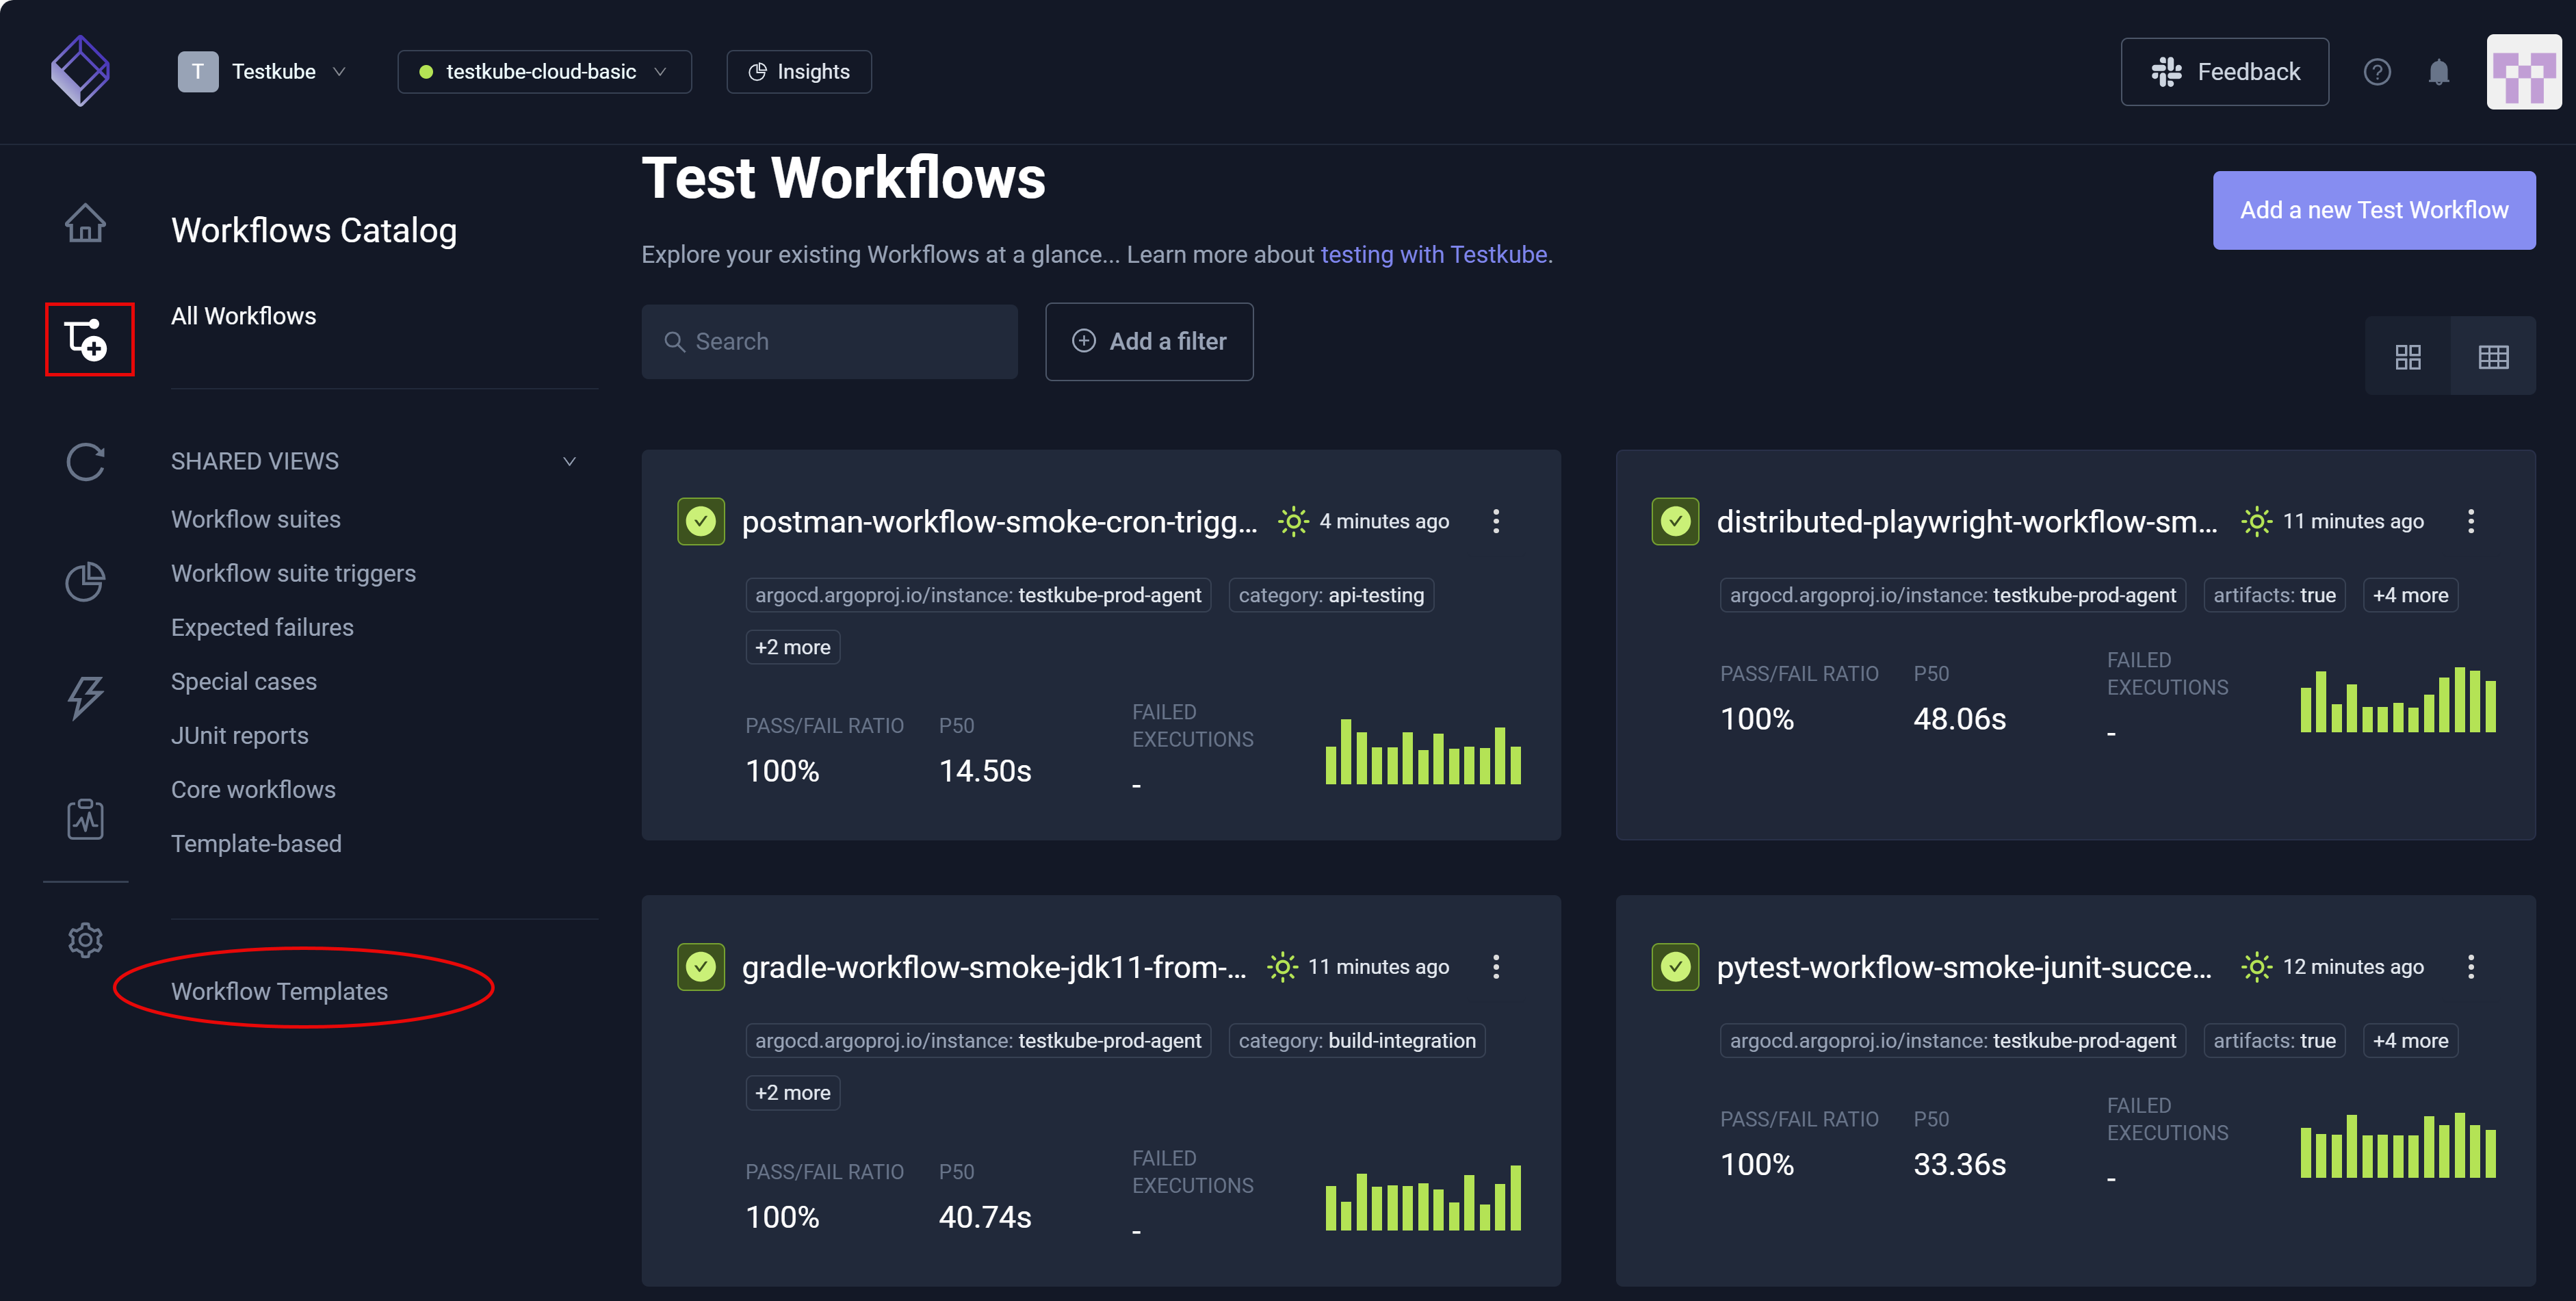Open the three-dot menu on postman-workflow-smoke card
Screen dimensions: 2576x1301
[1497, 520]
